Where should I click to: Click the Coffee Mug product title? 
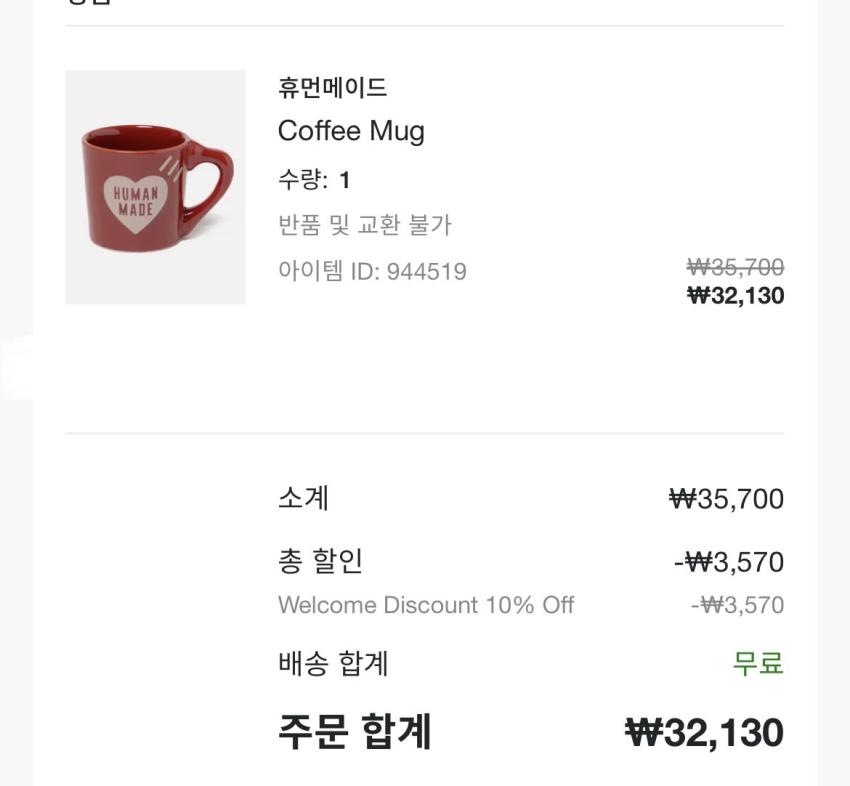pos(351,131)
